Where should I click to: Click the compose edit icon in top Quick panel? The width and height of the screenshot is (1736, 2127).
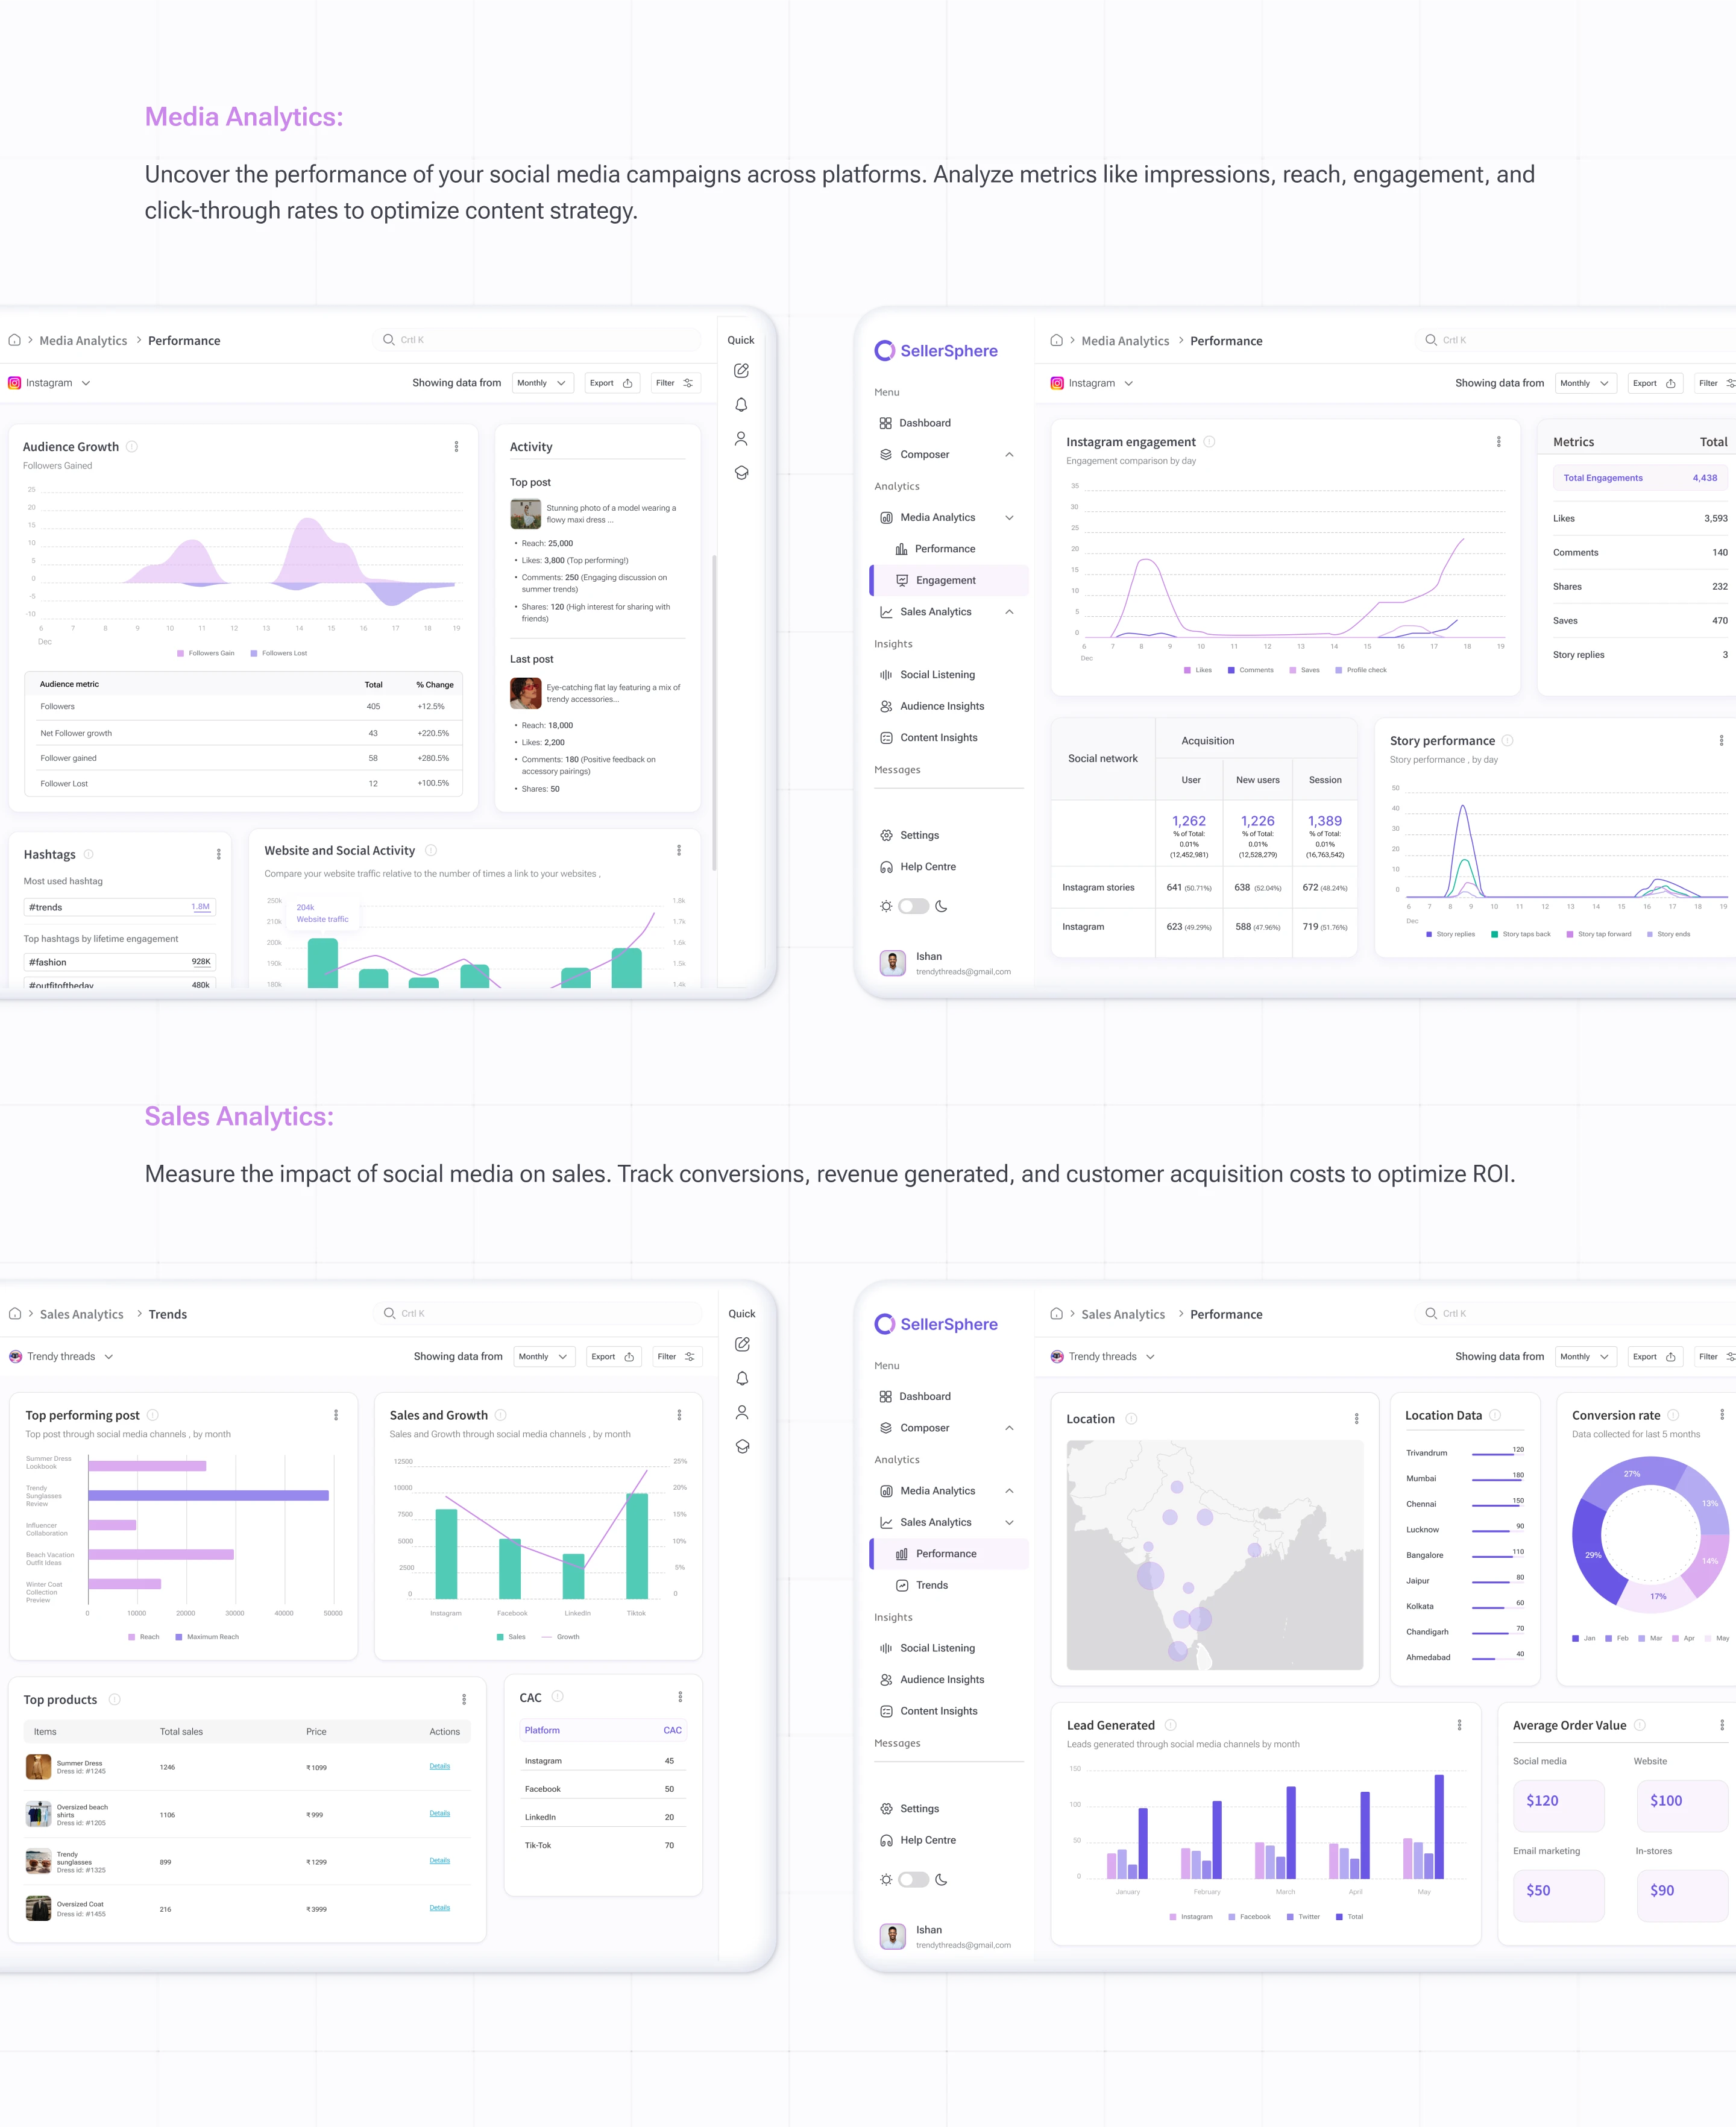741,371
